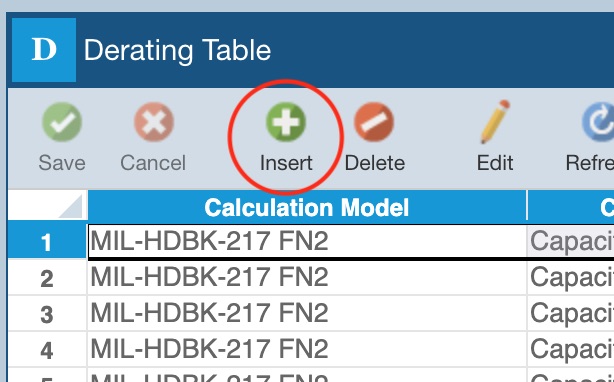Click the green Save checkmark icon
614x382 pixels.
(62, 122)
